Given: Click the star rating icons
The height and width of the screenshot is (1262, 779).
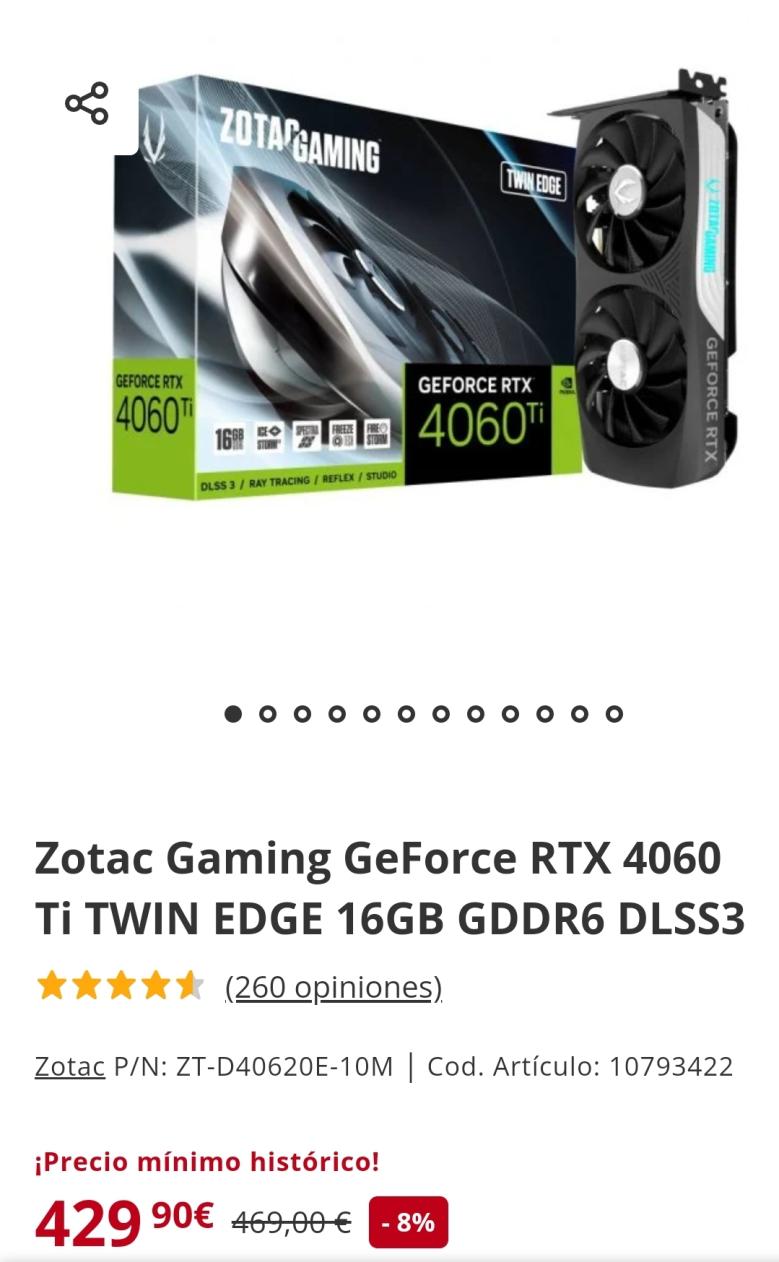Looking at the screenshot, I should pos(120,987).
